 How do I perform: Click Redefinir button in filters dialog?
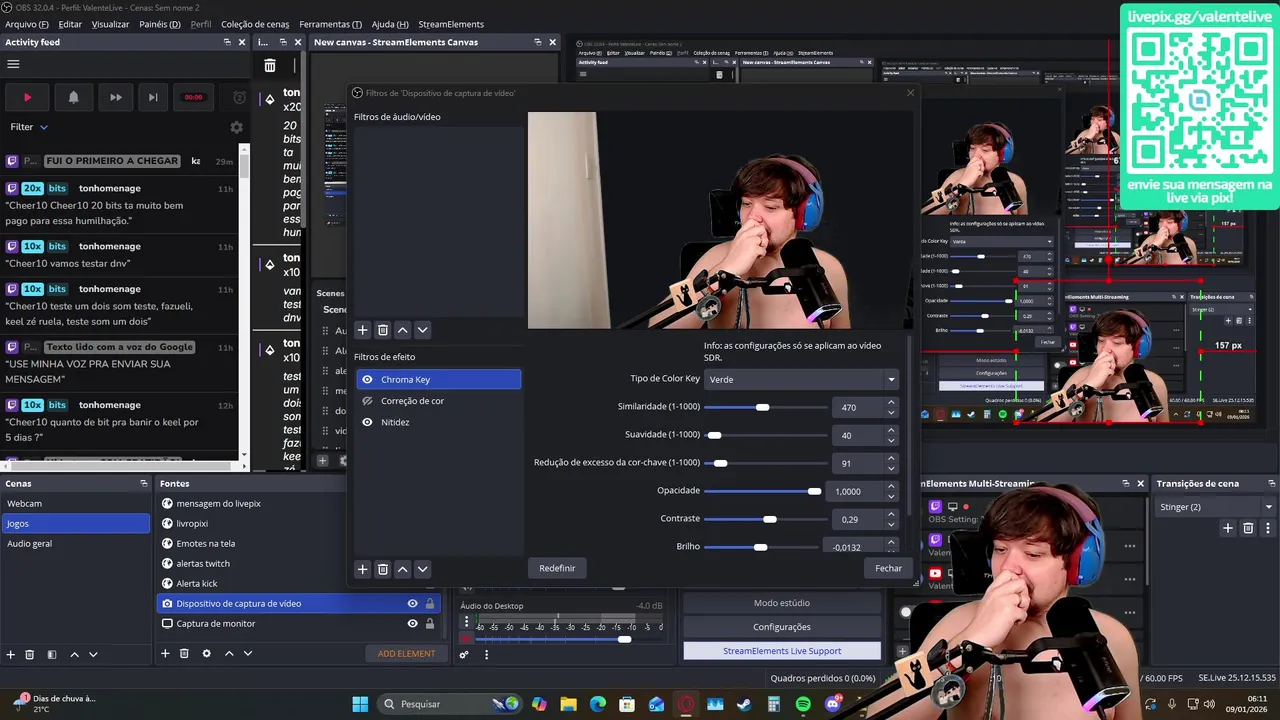[557, 568]
